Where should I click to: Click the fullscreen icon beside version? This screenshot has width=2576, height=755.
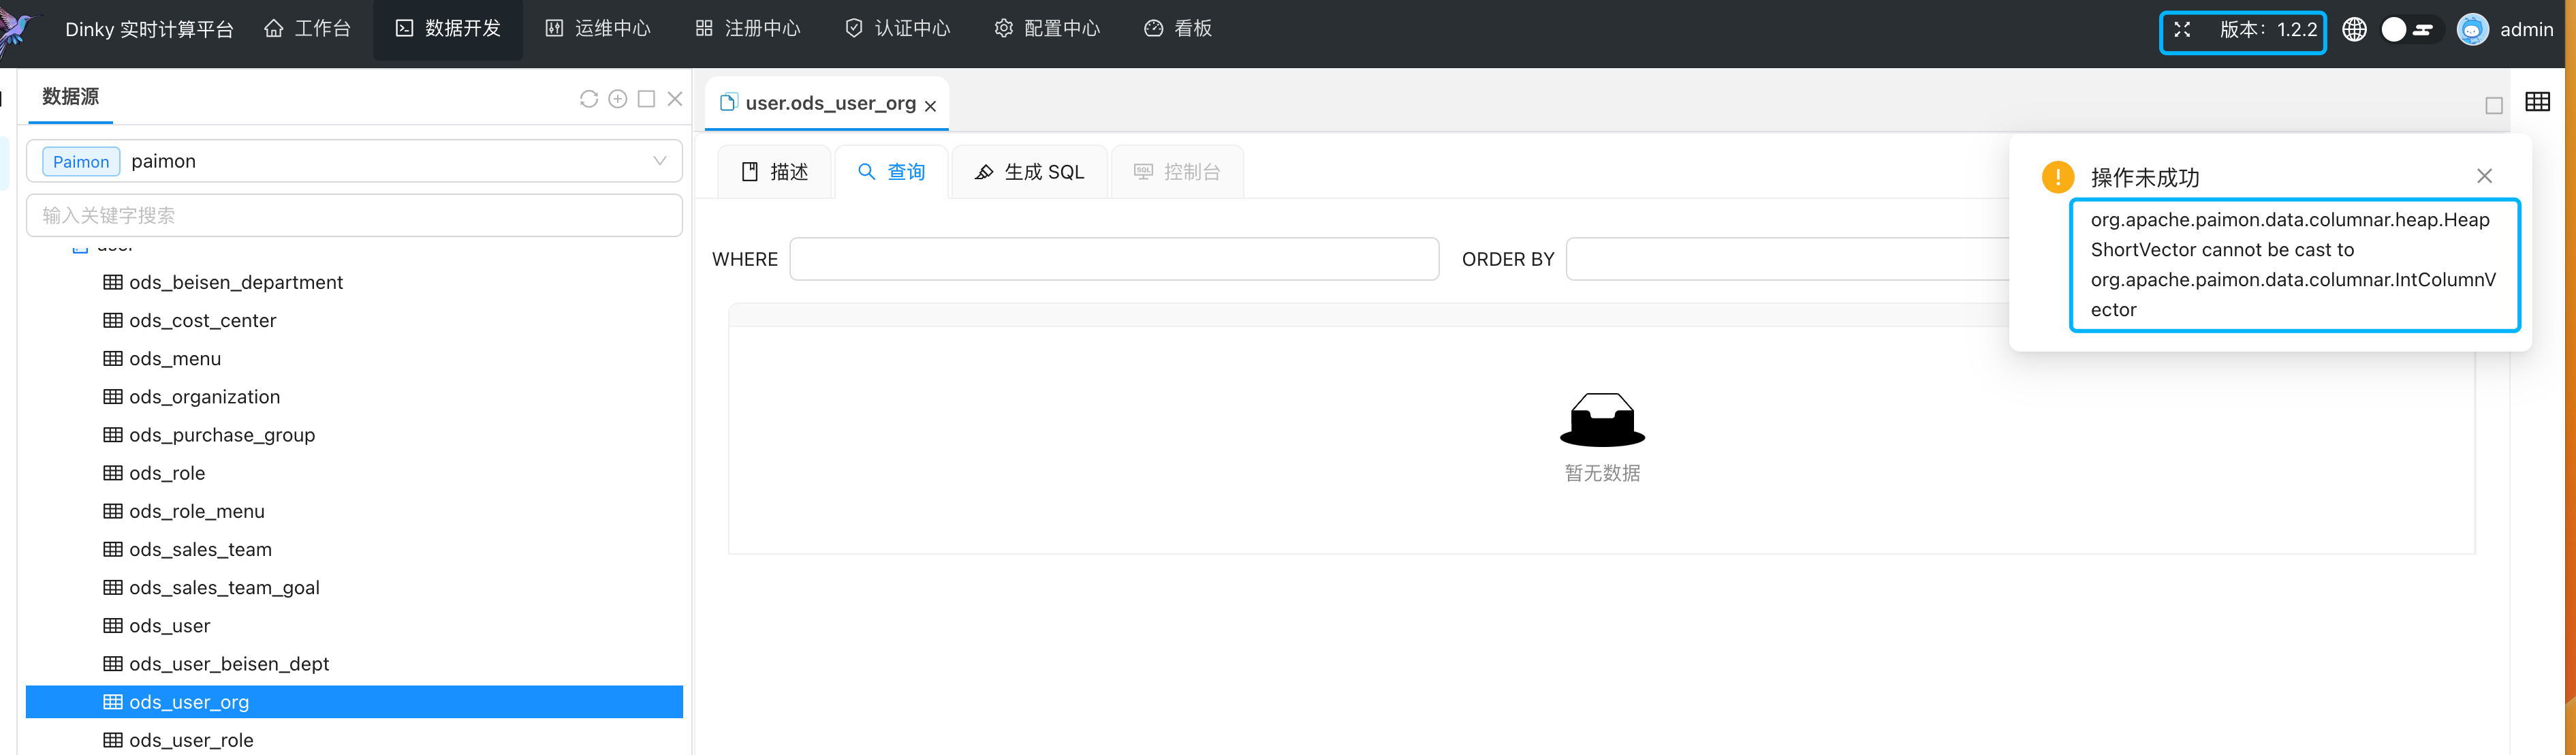2182,30
